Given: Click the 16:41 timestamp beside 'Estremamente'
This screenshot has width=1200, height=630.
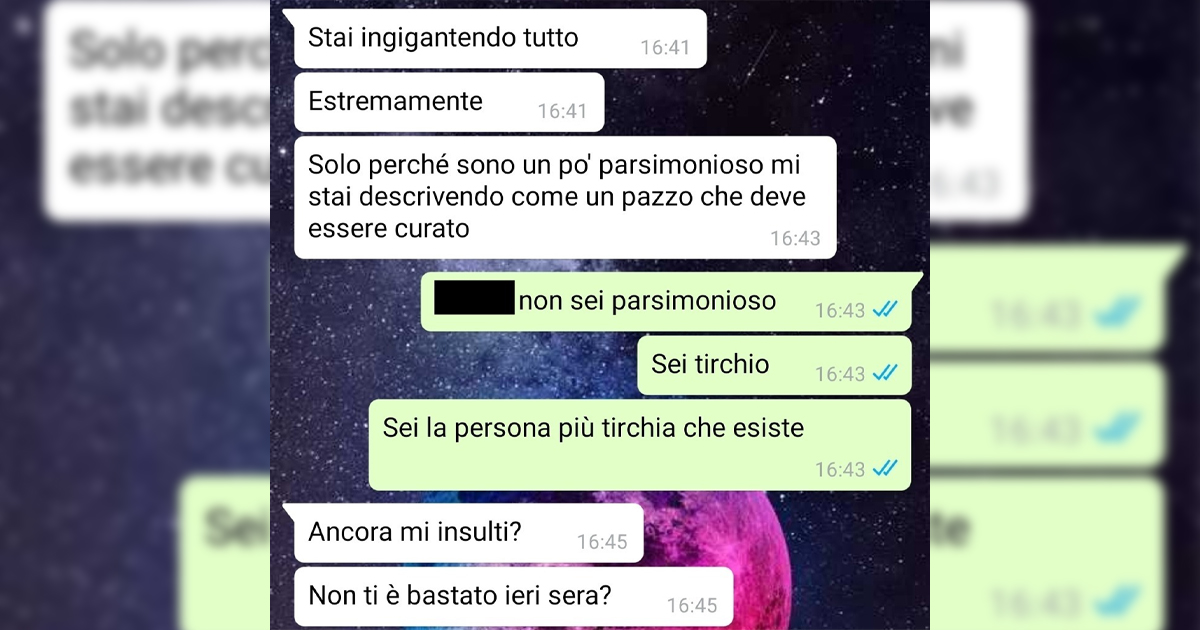Looking at the screenshot, I should 563,111.
